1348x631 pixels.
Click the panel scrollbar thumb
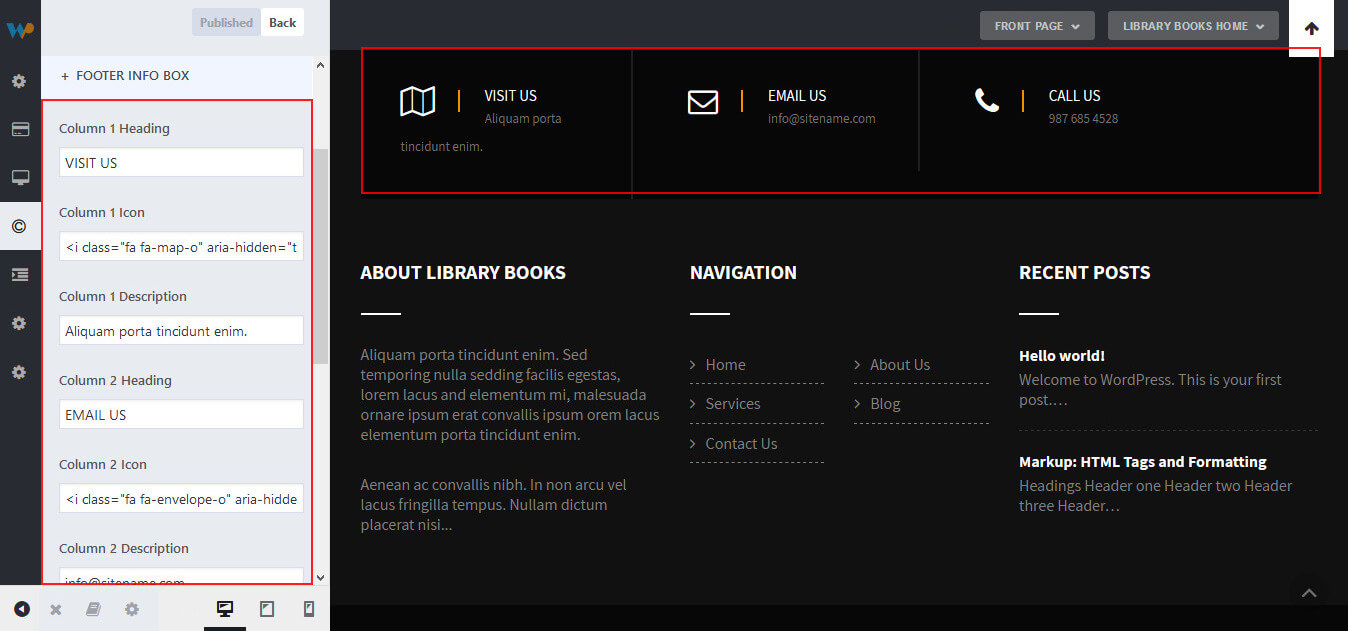point(320,256)
